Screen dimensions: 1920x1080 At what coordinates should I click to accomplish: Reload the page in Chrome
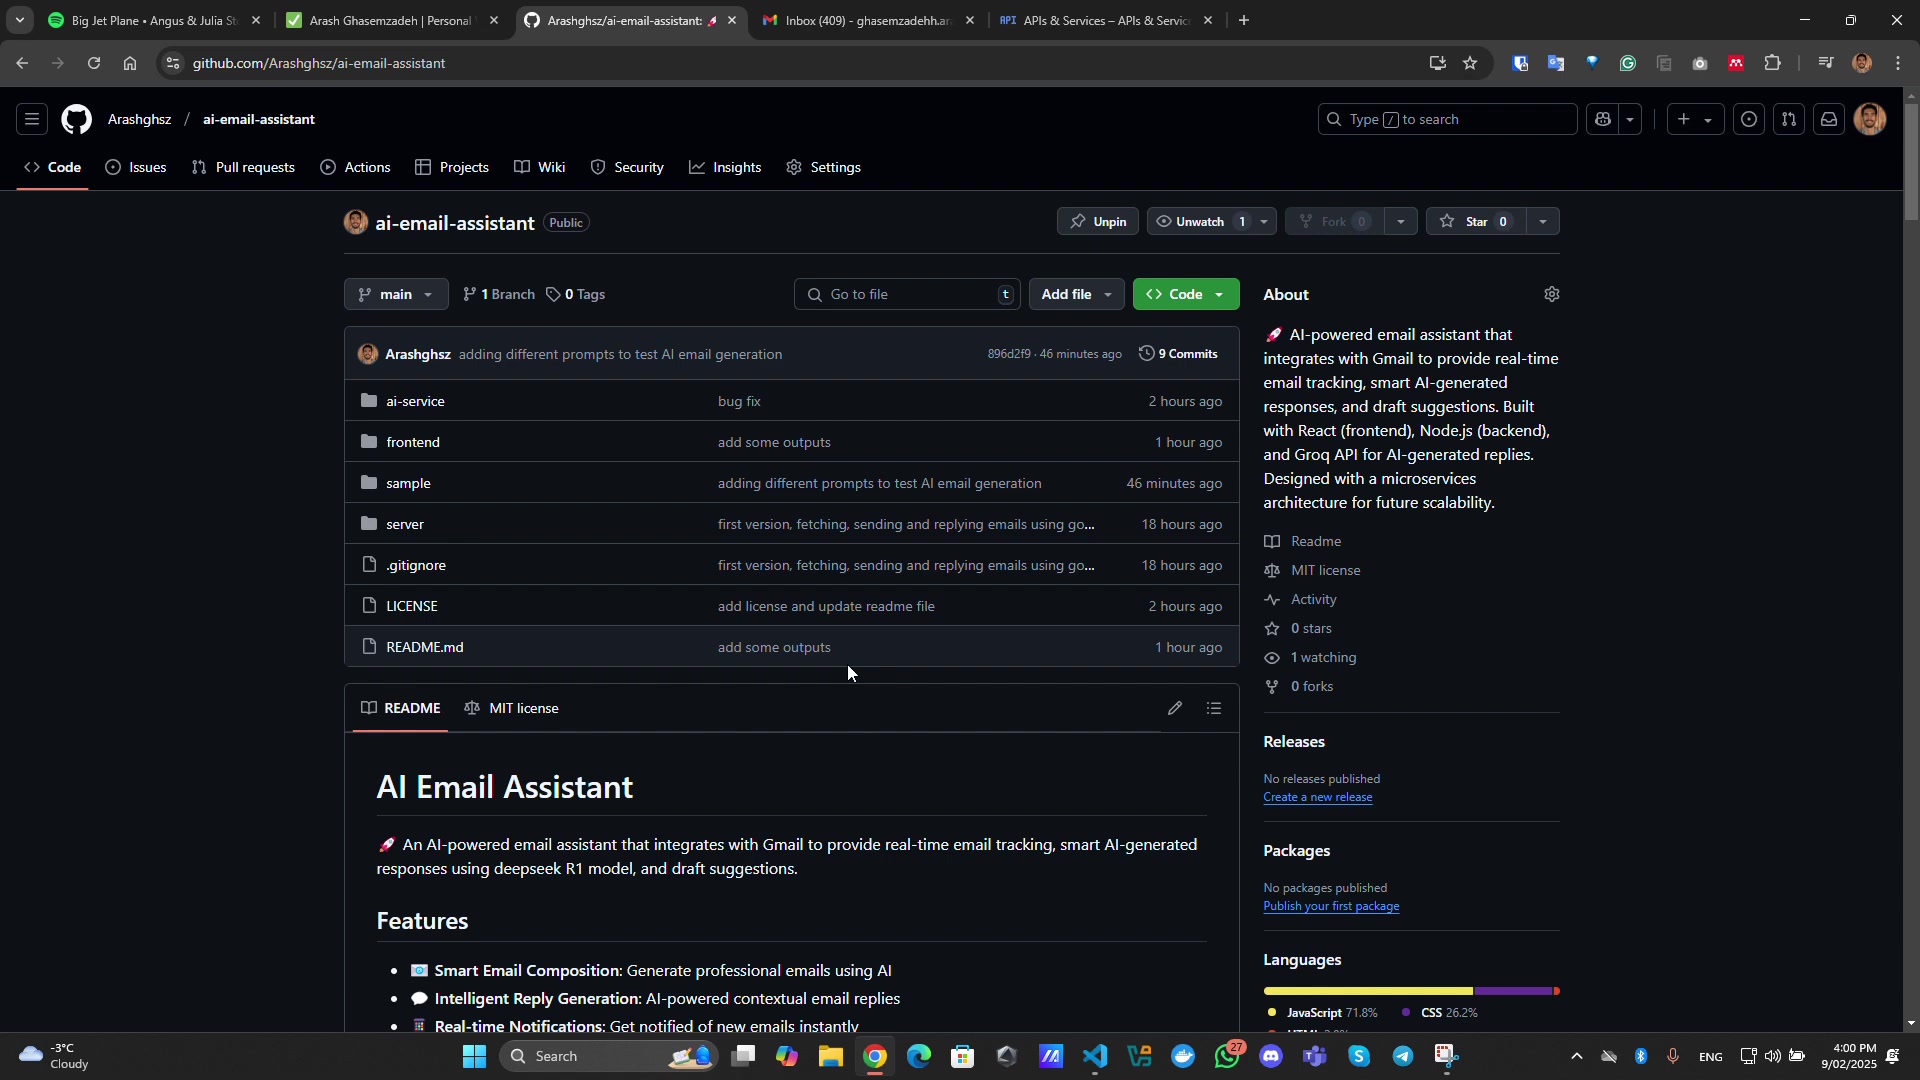(x=94, y=63)
